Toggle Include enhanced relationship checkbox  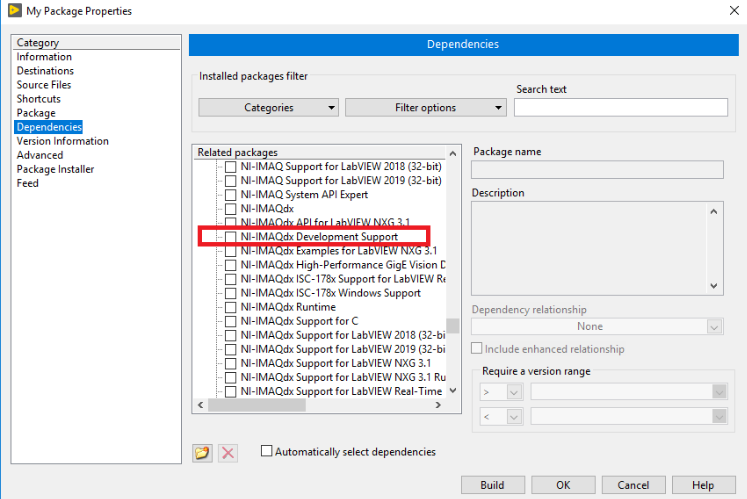pyautogui.click(x=476, y=348)
